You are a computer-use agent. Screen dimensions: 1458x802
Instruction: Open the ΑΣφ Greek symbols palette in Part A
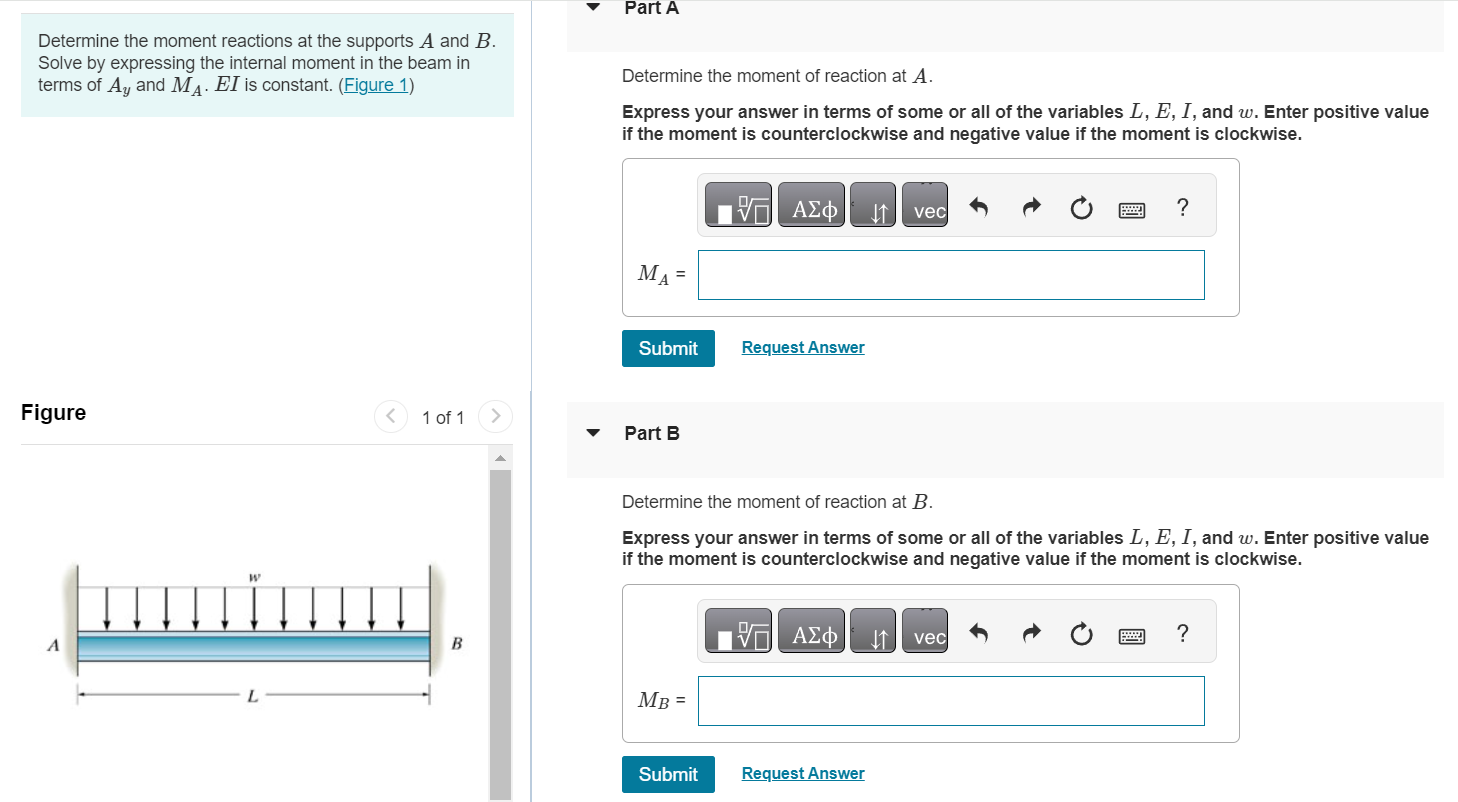[810, 204]
